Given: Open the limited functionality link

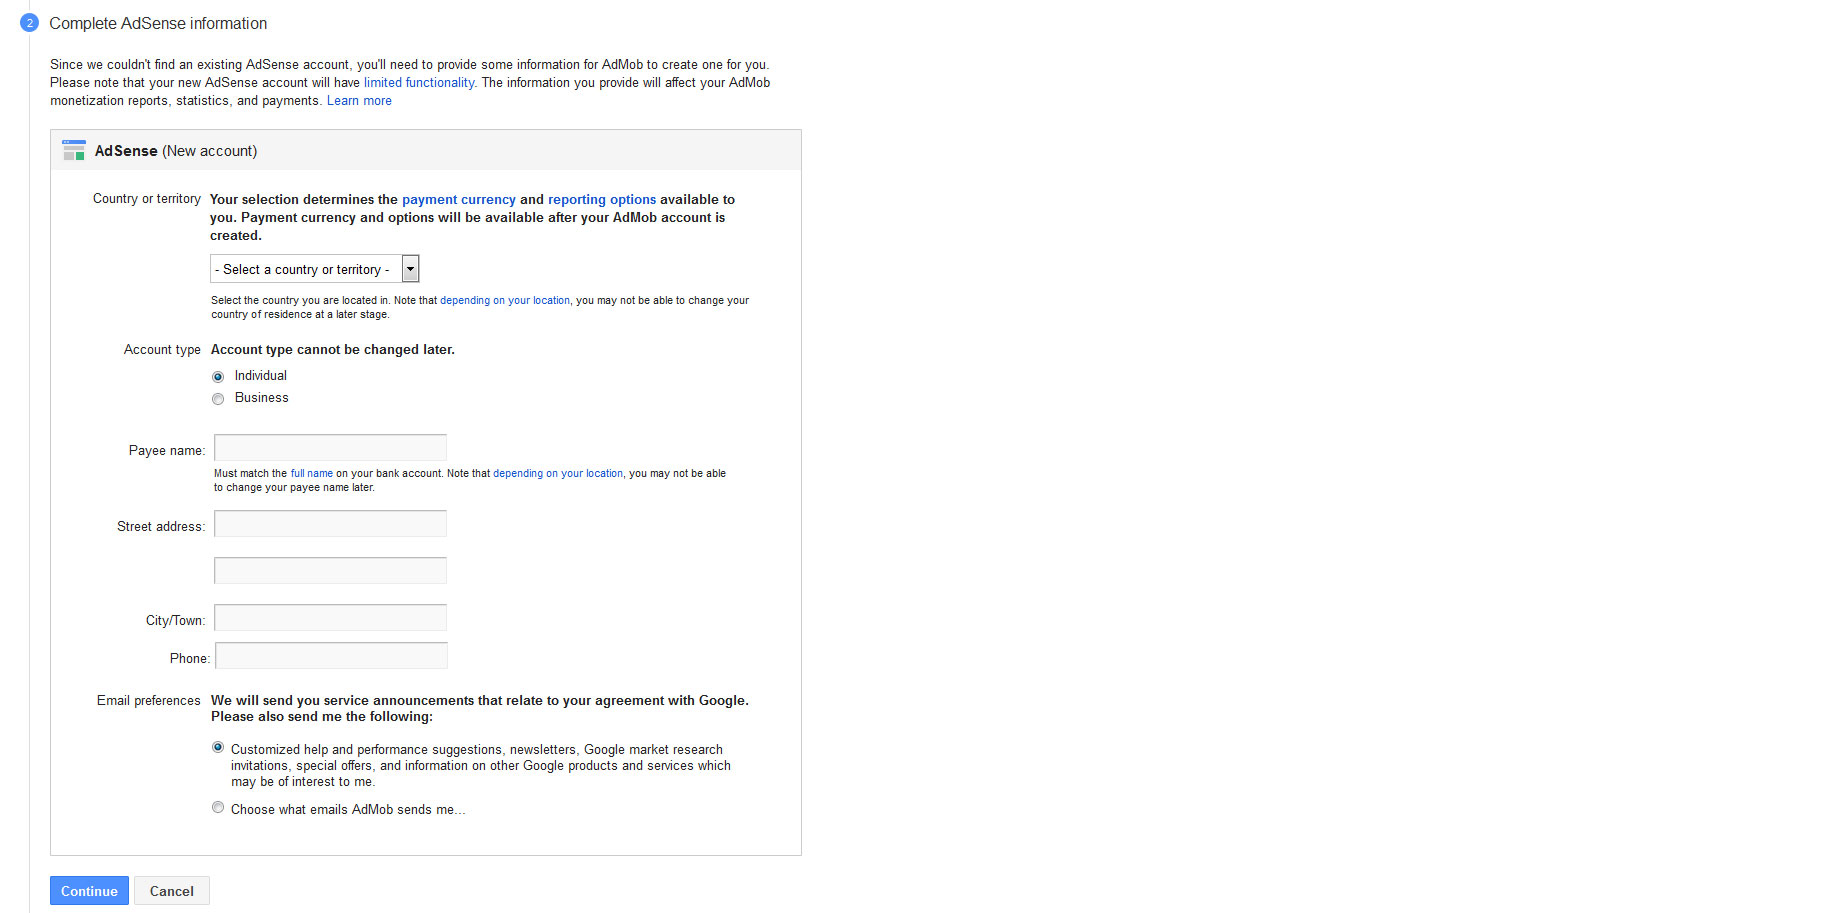Looking at the screenshot, I should (419, 83).
